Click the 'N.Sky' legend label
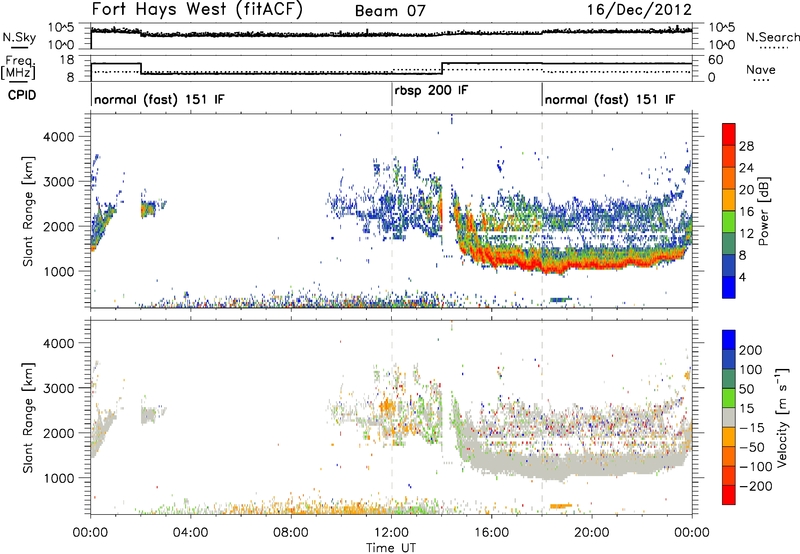The height and width of the screenshot is (554, 800). click(19, 37)
